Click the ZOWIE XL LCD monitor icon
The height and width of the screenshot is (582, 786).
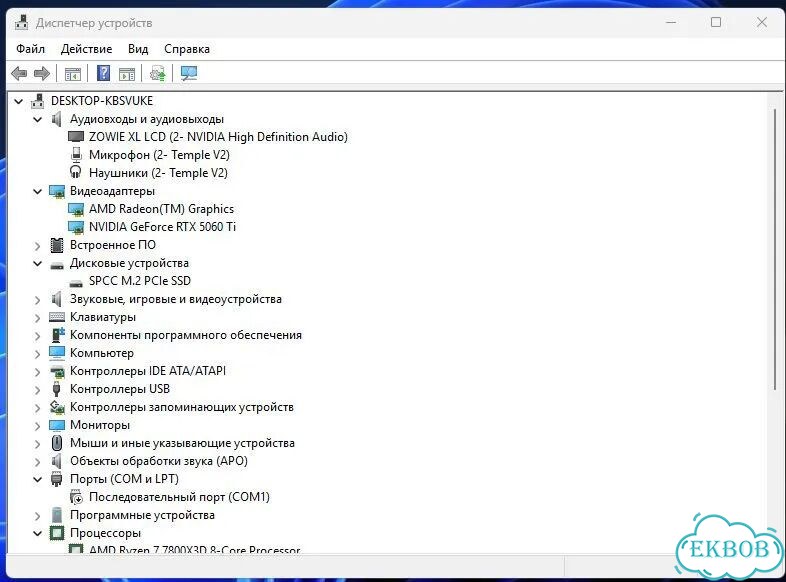click(x=76, y=136)
